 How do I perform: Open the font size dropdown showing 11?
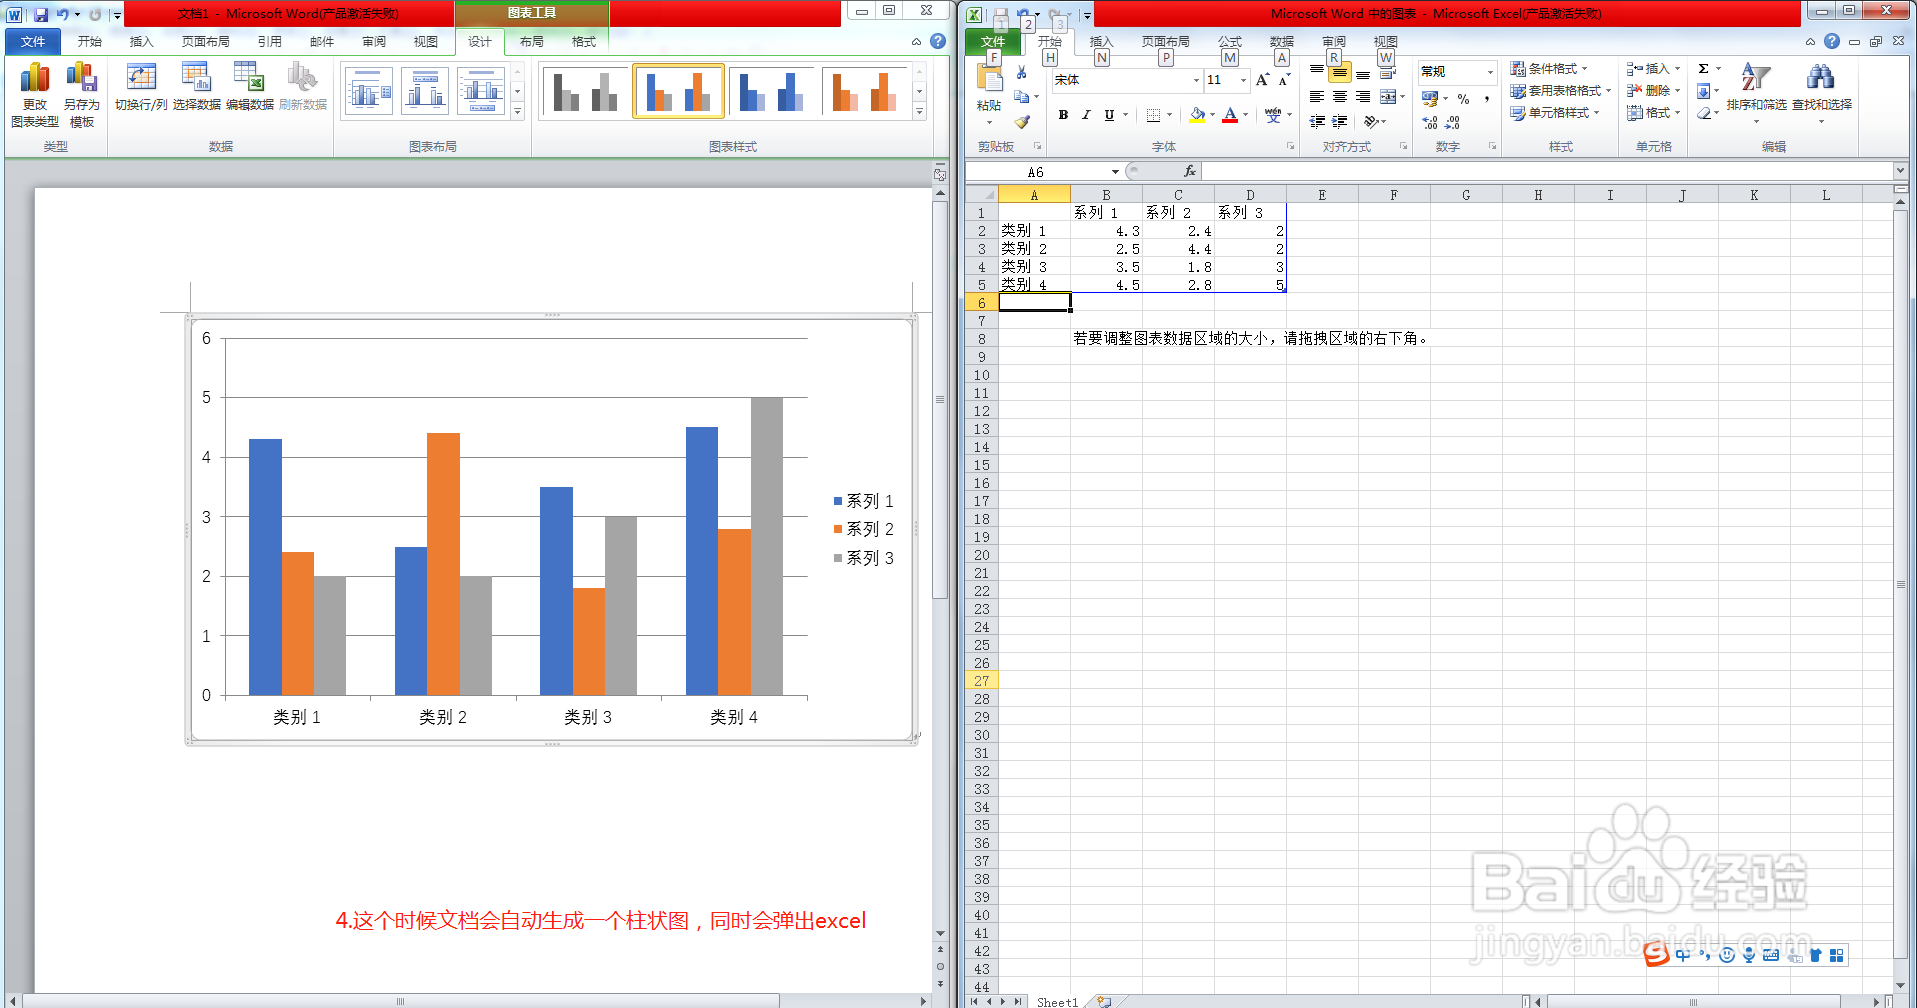[x=1243, y=80]
